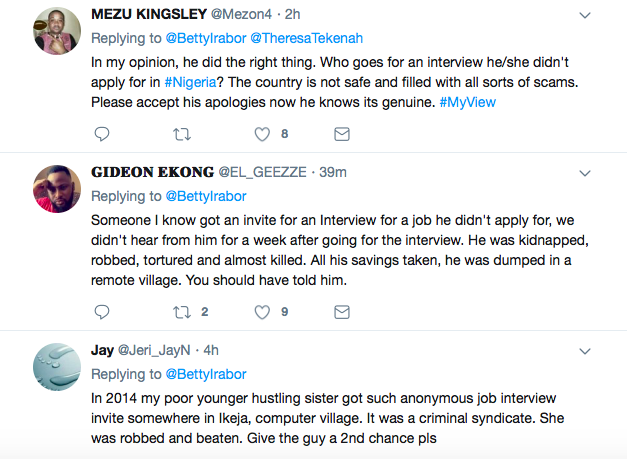Send MEZU KINGSLEY's tweet via direct message
This screenshot has width=627, height=459.
click(x=342, y=134)
